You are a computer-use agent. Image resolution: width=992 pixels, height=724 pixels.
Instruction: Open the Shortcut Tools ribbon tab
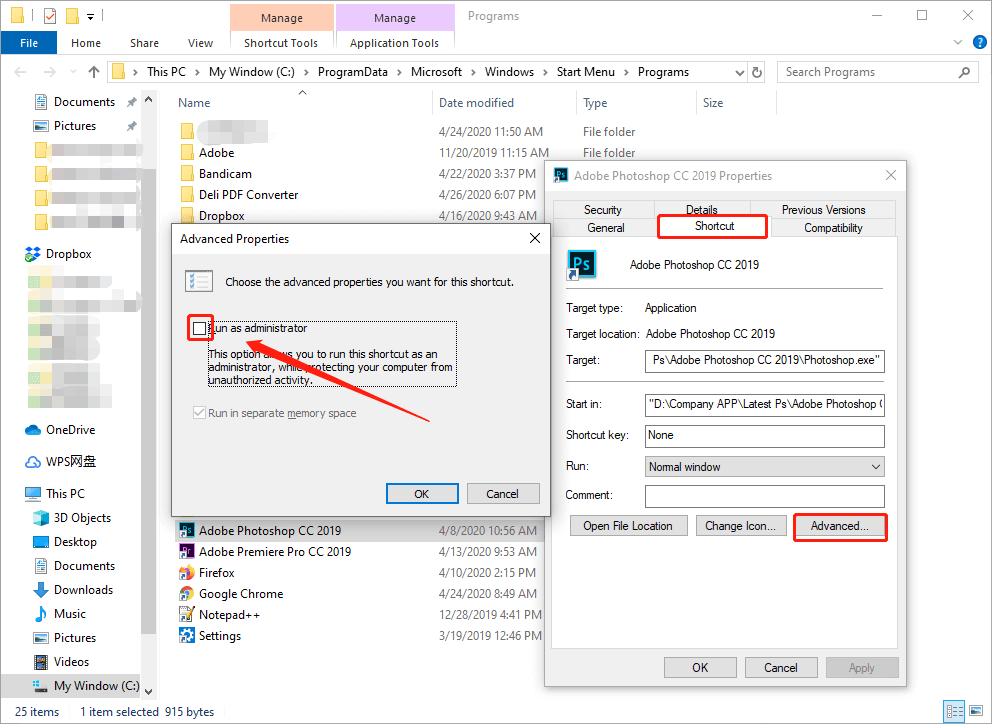[281, 43]
